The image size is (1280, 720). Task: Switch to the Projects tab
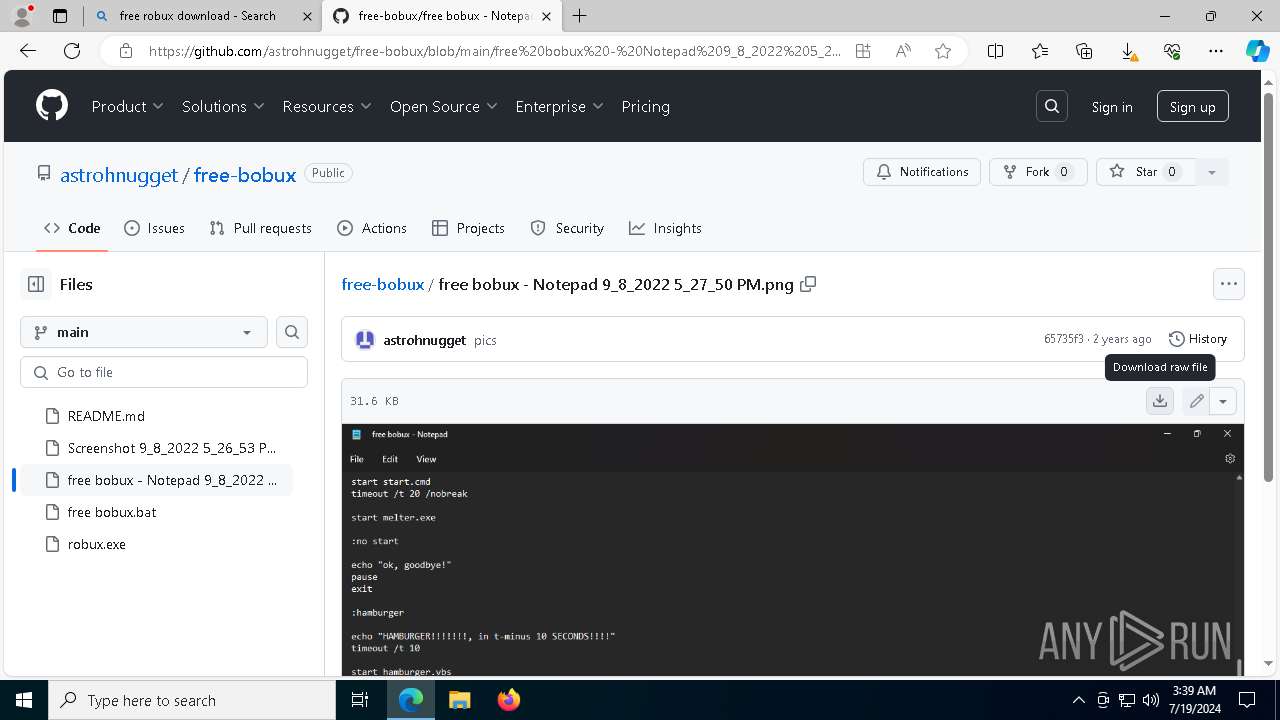(x=468, y=228)
